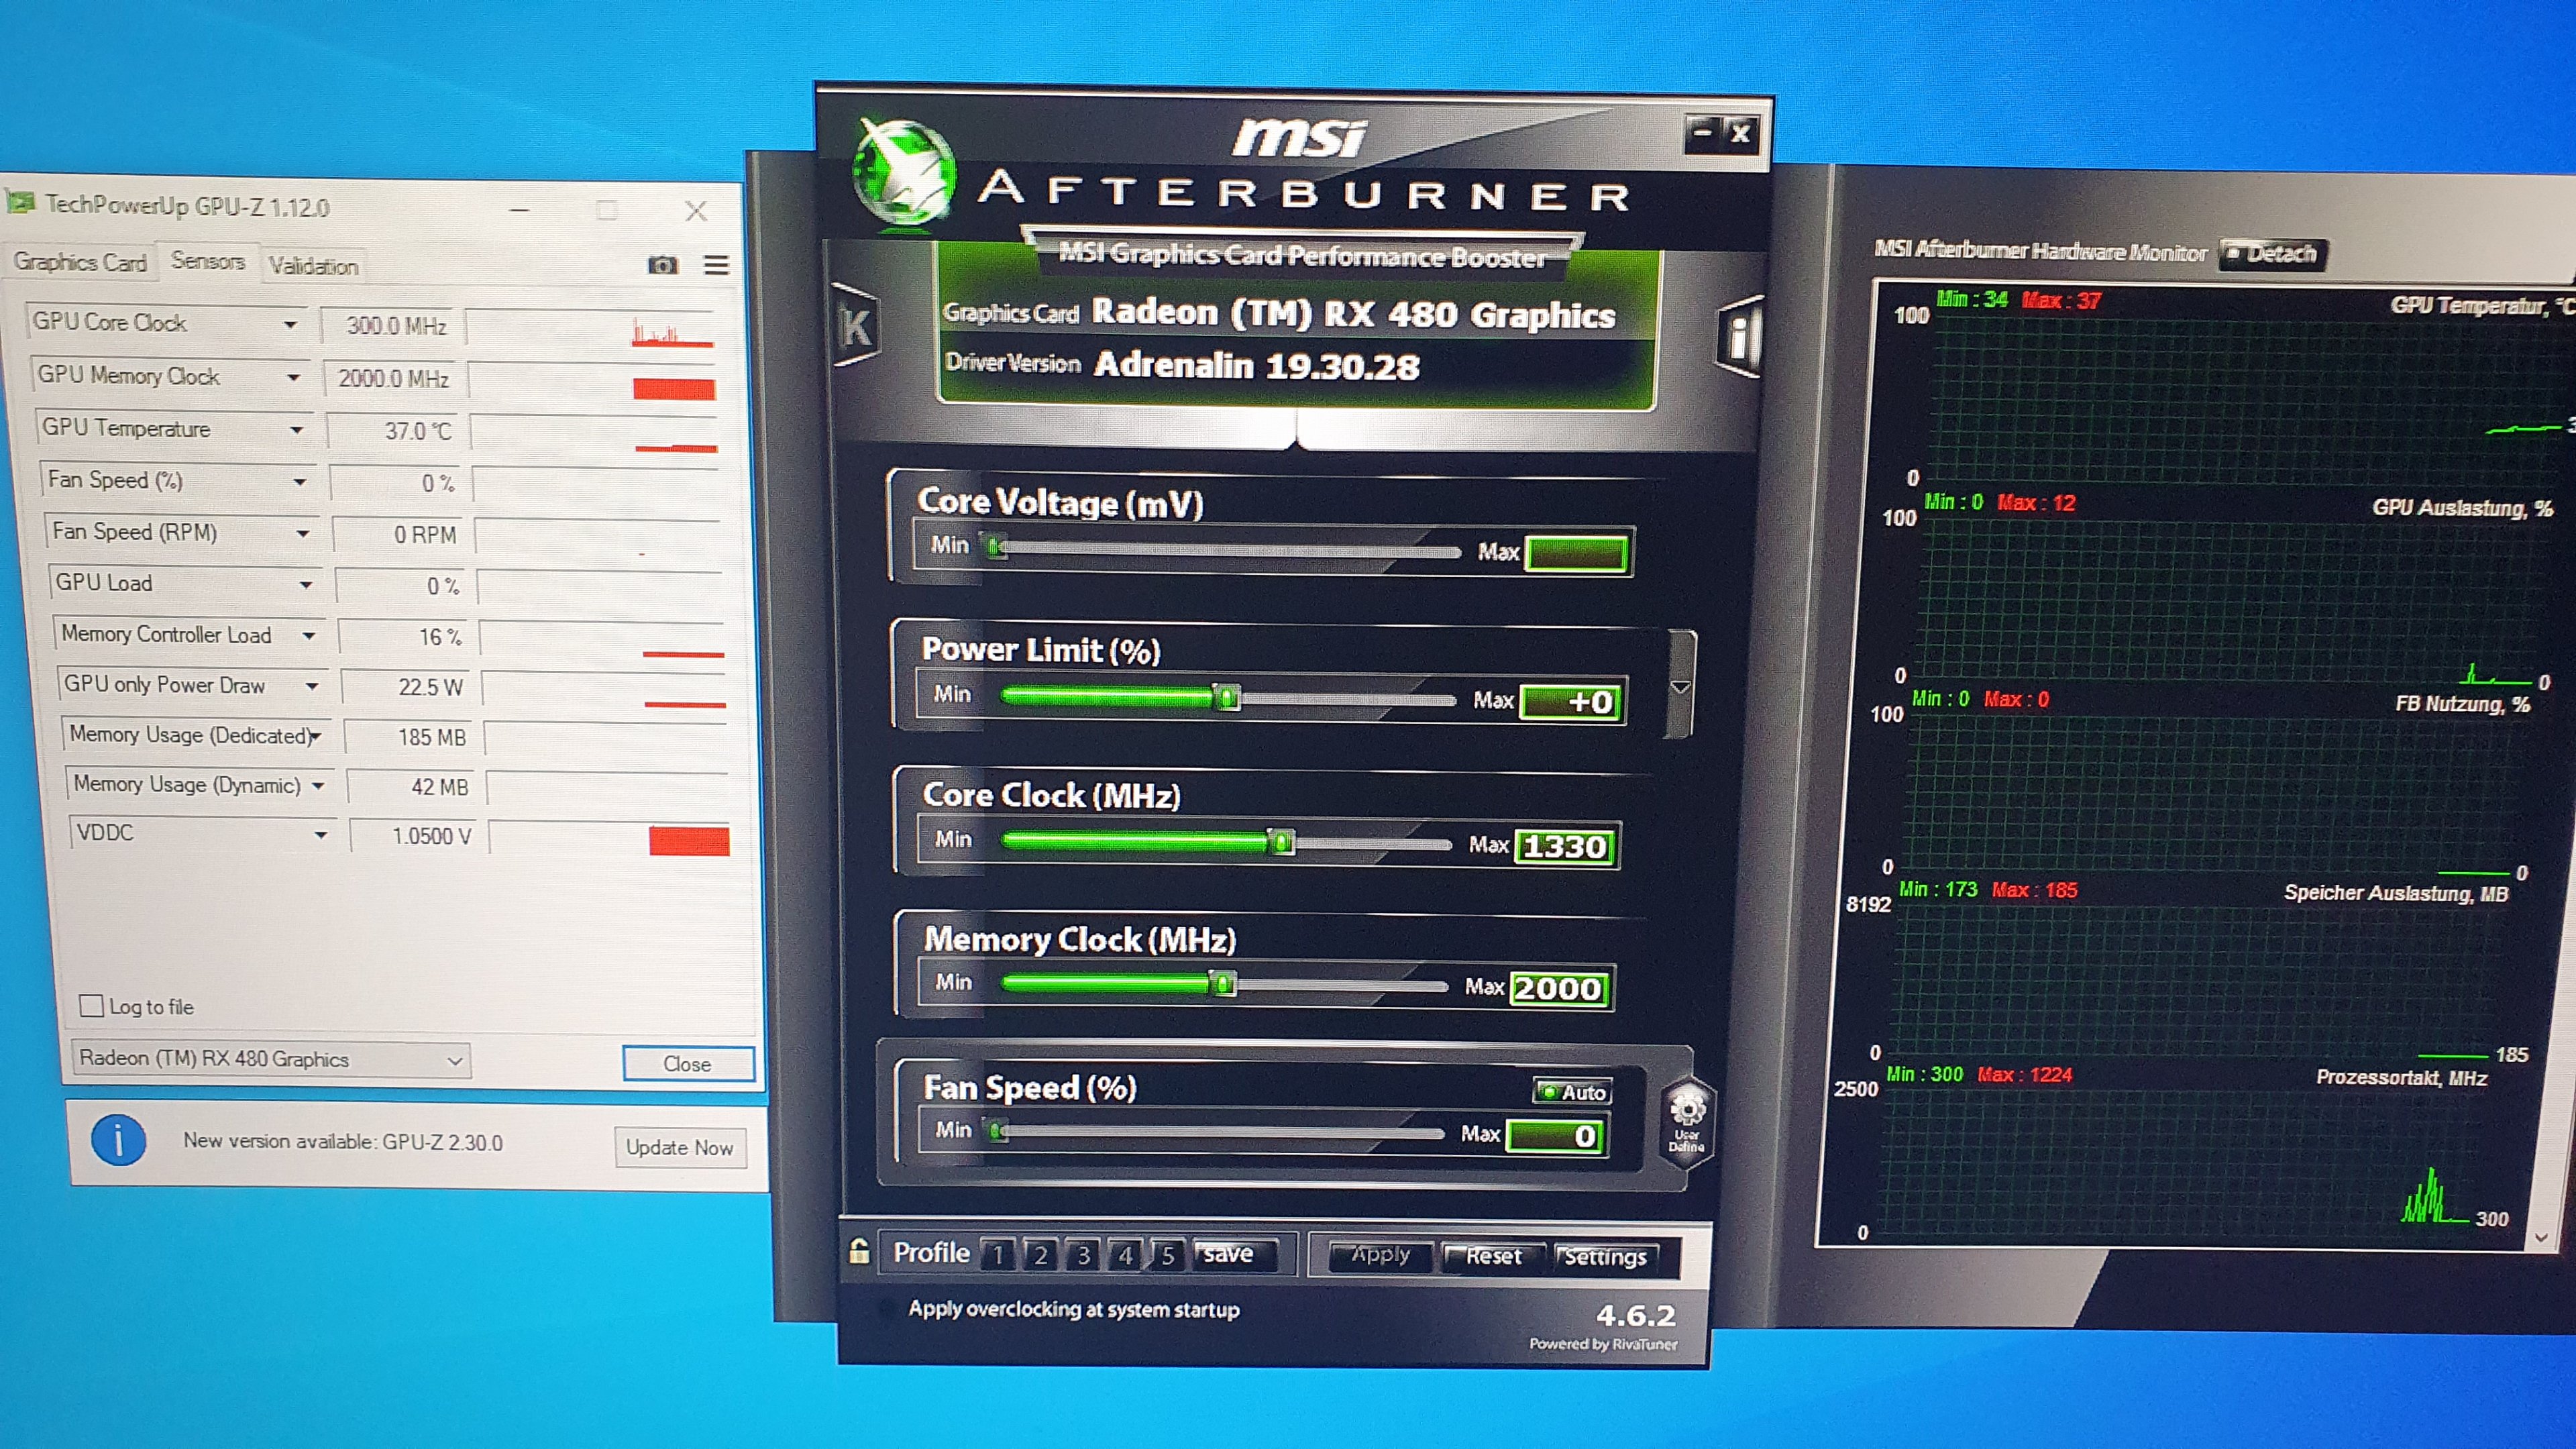Image resolution: width=2576 pixels, height=1449 pixels.
Task: Open the GPU Core Clock sensor dropdown
Action: pos(290,324)
